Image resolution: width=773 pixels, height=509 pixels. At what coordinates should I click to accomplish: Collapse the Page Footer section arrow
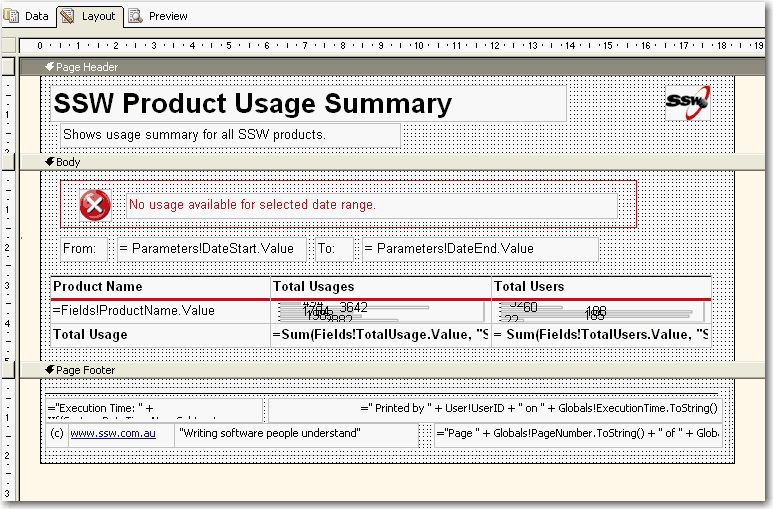pyautogui.click(x=49, y=370)
